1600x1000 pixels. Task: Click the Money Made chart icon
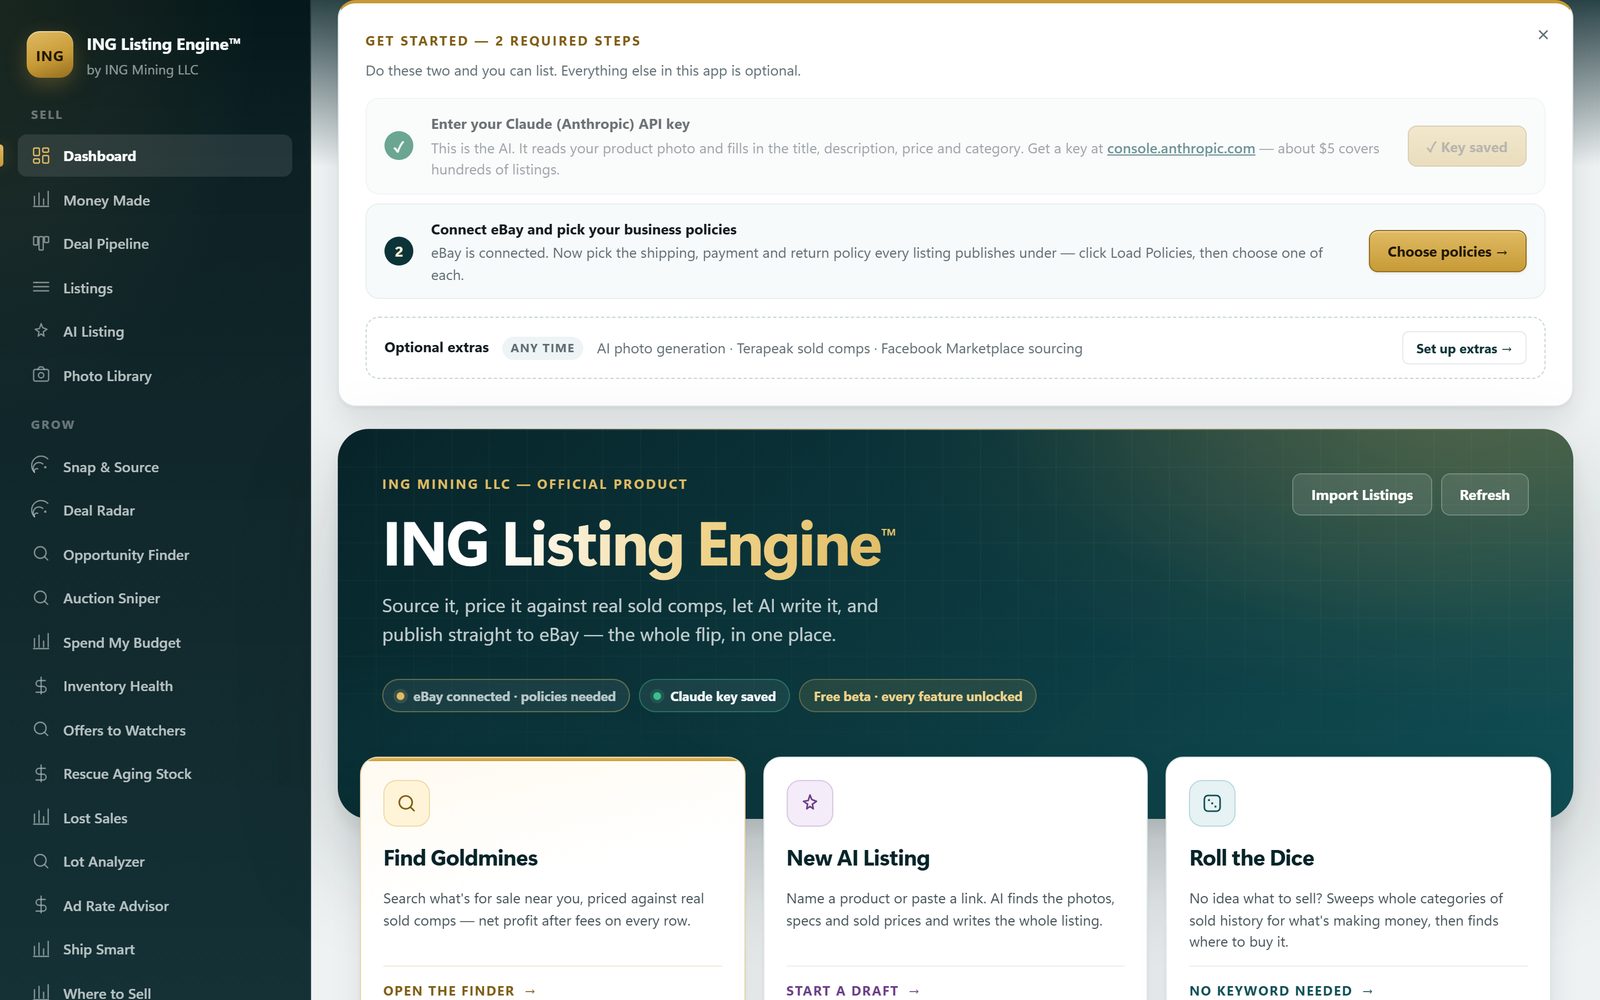pyautogui.click(x=41, y=200)
